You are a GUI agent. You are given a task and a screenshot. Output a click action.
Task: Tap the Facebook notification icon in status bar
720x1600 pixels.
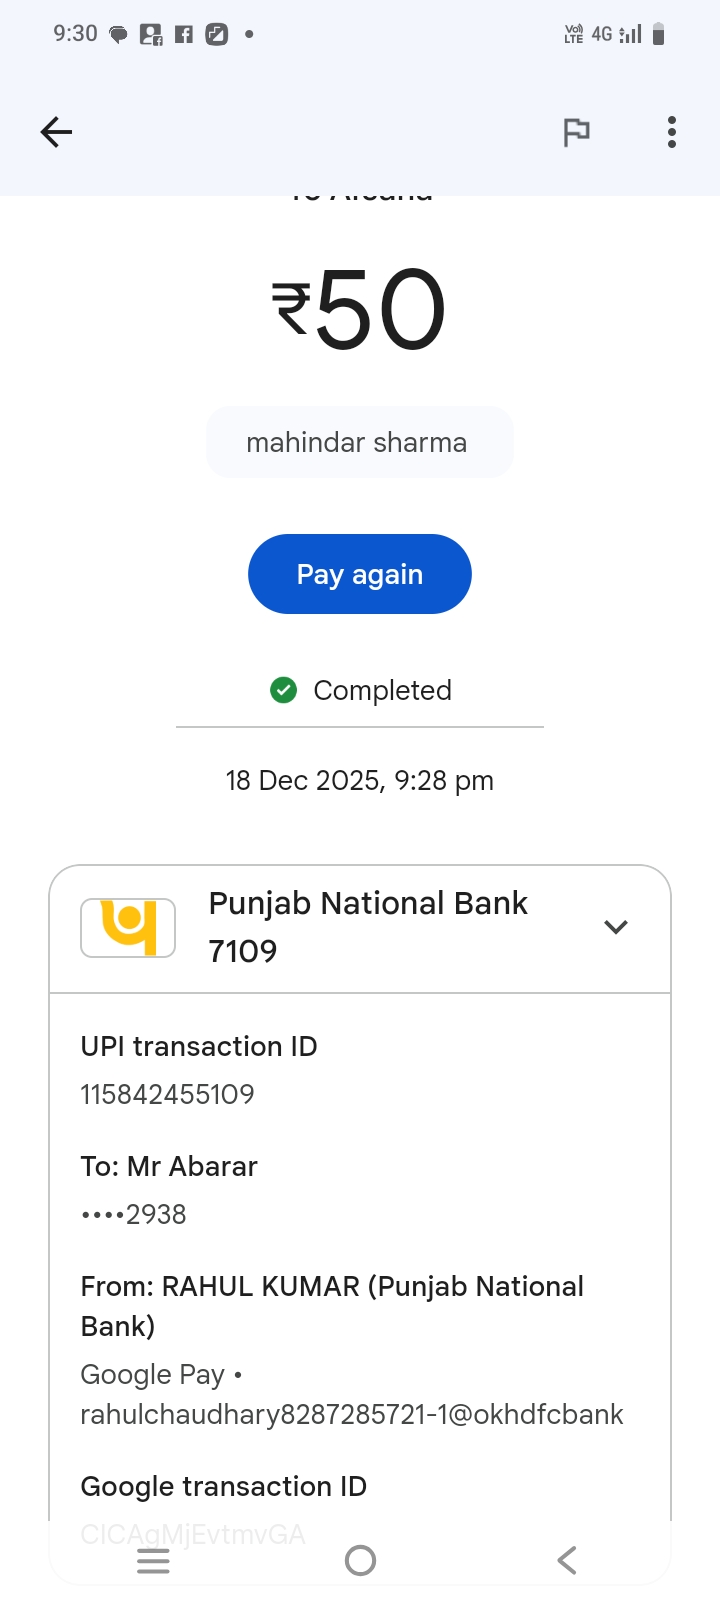(184, 35)
